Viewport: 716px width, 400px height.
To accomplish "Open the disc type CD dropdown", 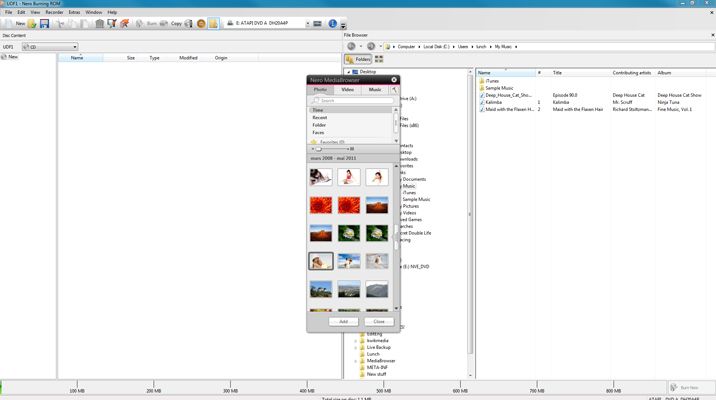I will point(50,47).
